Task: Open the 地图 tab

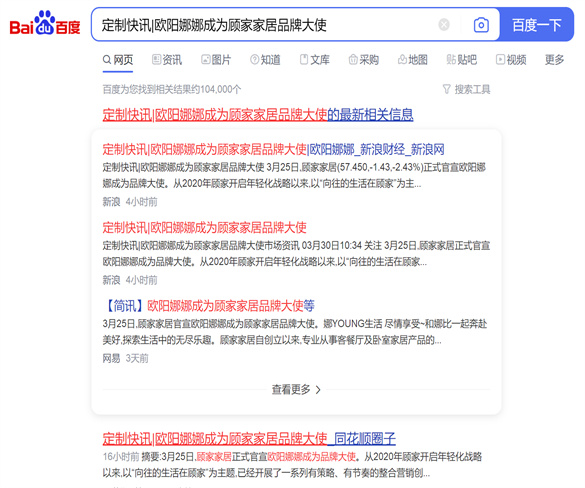Action: (x=413, y=60)
